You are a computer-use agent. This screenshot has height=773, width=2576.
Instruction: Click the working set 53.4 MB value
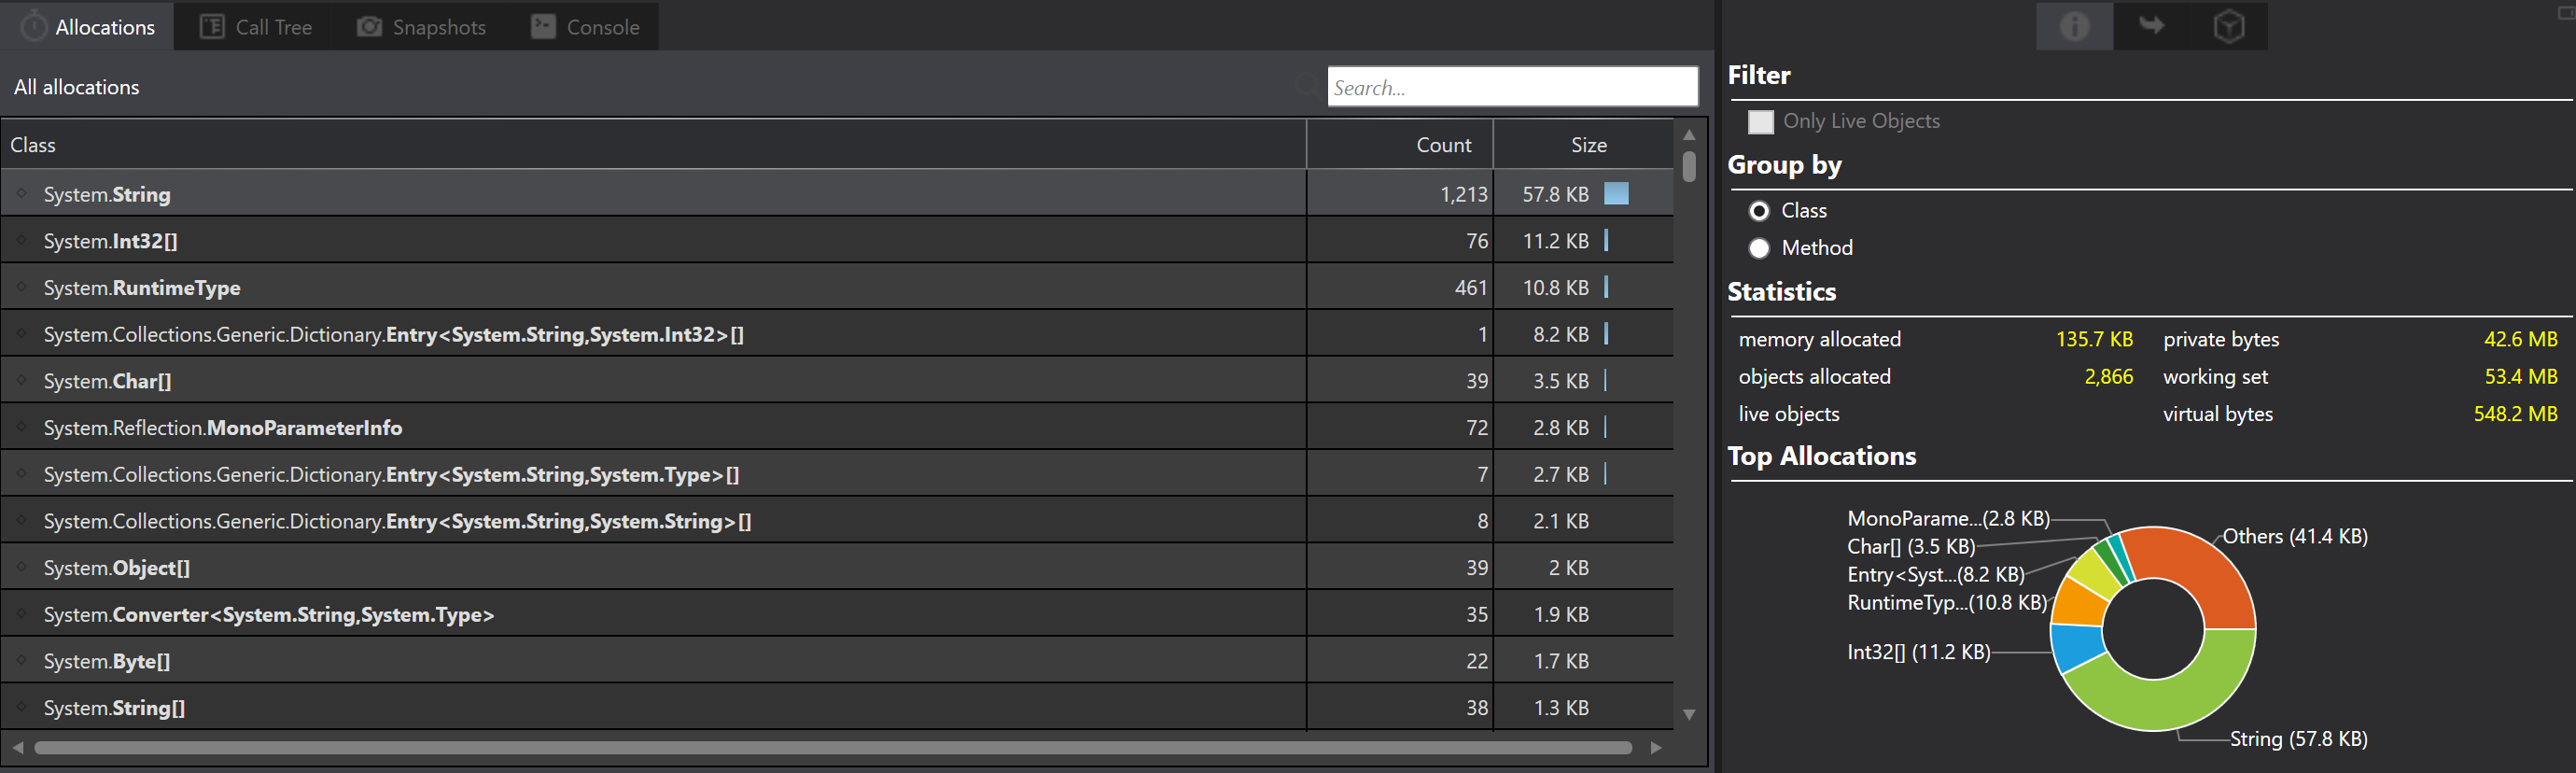pyautogui.click(x=2520, y=377)
